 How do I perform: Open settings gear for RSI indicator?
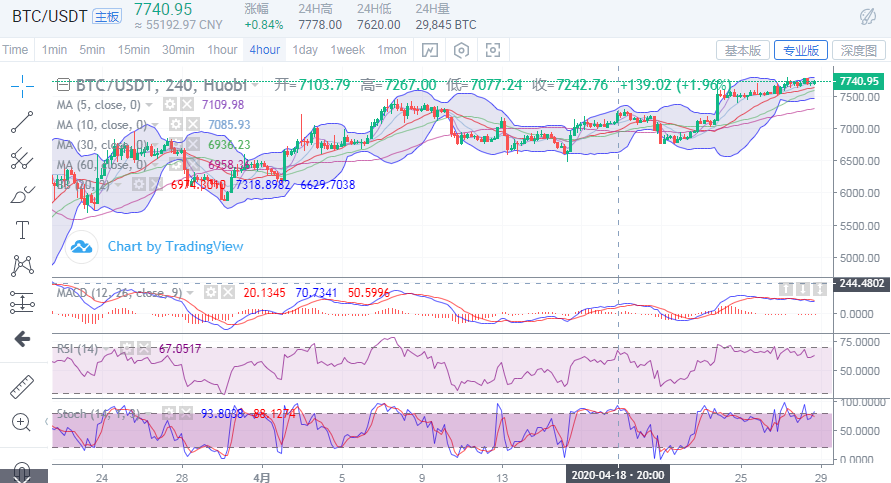127,348
